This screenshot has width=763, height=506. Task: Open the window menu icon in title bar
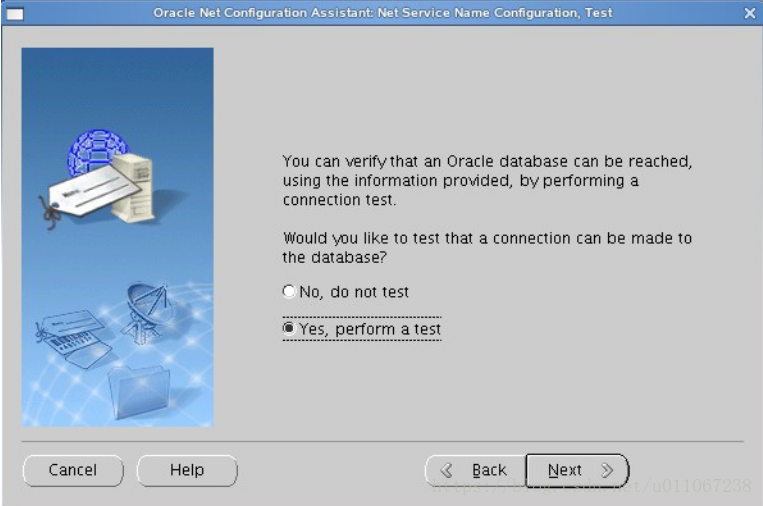tap(15, 14)
